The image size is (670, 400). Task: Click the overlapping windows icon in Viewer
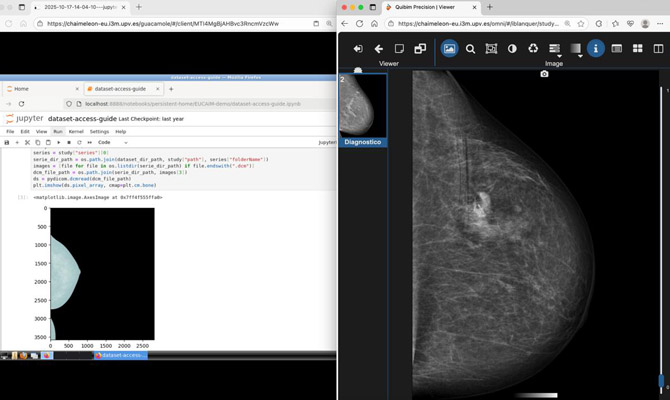[x=420, y=49]
